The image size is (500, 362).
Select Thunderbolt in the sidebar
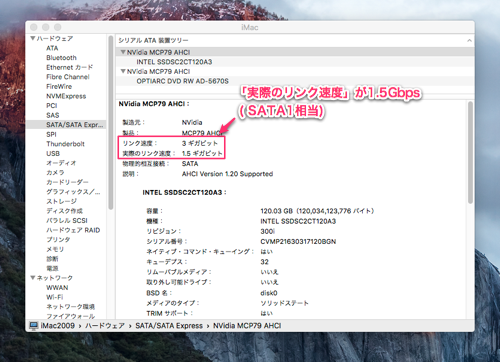point(65,144)
